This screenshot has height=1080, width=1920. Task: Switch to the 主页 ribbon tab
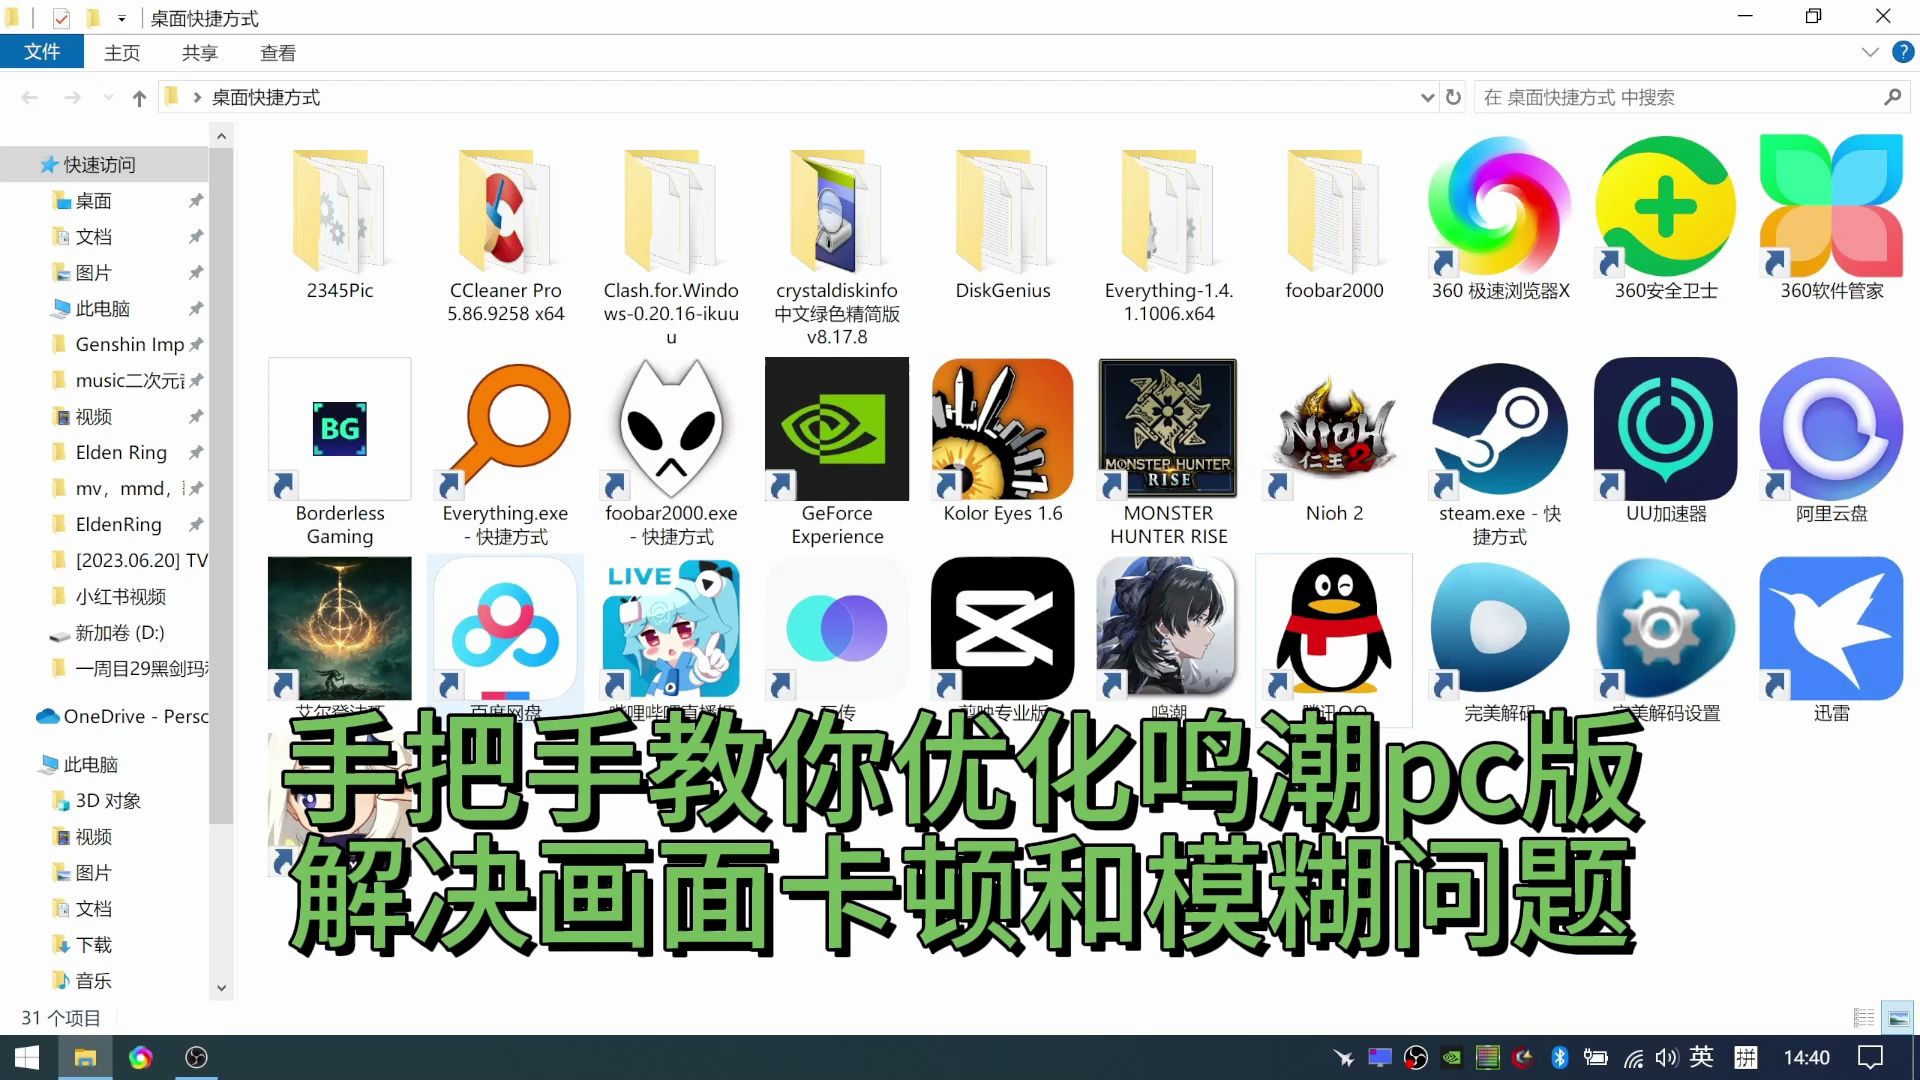(x=122, y=53)
